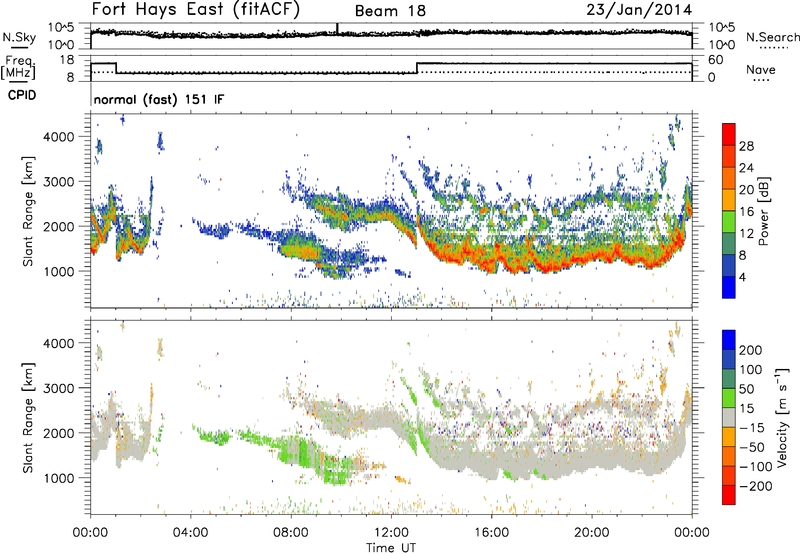Click the red above-28 dB power colorbar segment

[x=729, y=134]
